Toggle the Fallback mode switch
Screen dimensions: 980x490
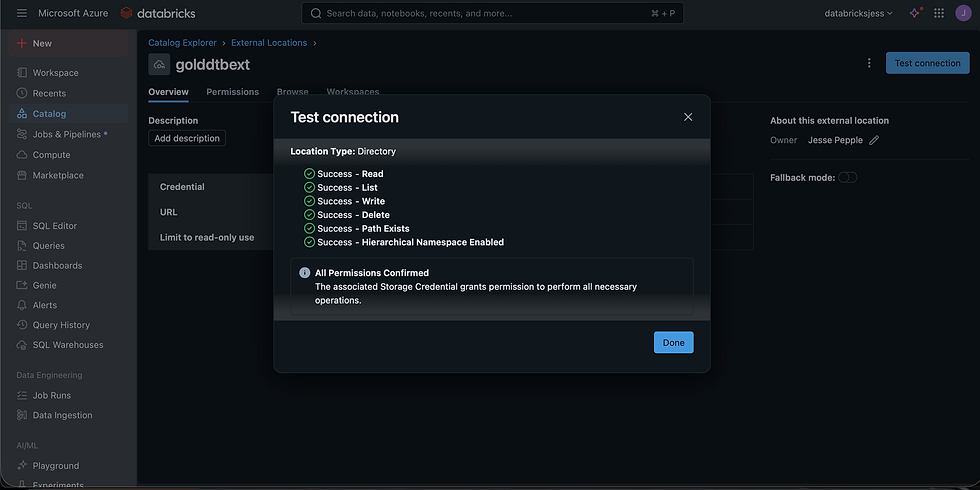coord(847,177)
